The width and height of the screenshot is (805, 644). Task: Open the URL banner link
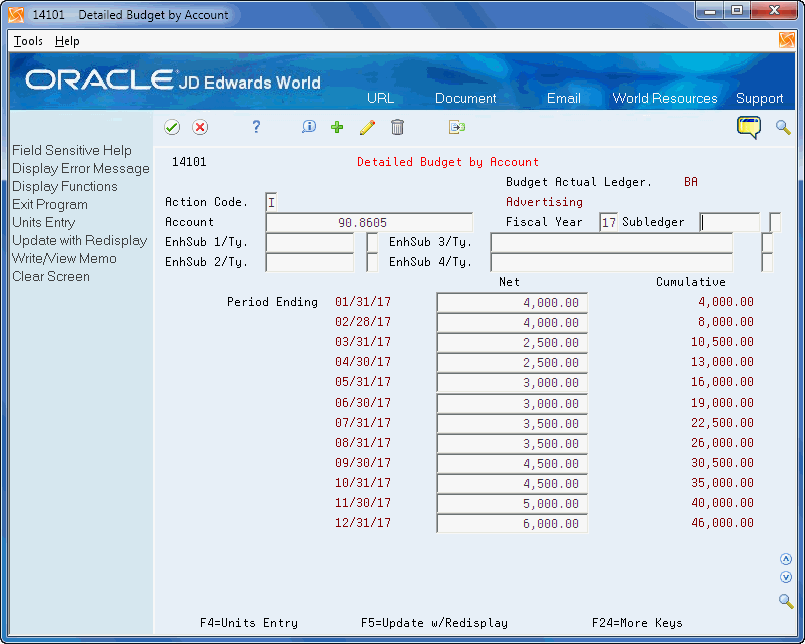click(x=380, y=98)
